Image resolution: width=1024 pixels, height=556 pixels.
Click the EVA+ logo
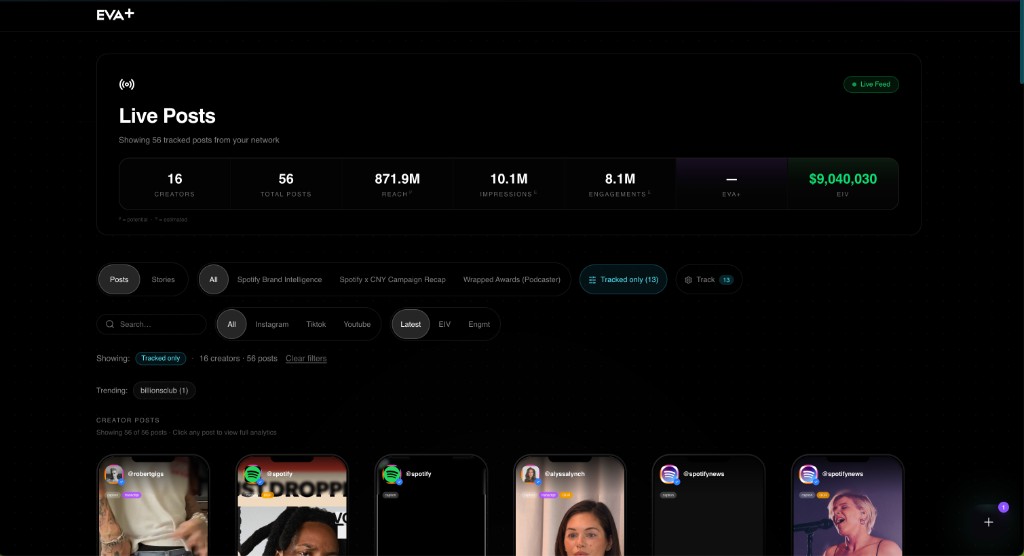pos(115,14)
